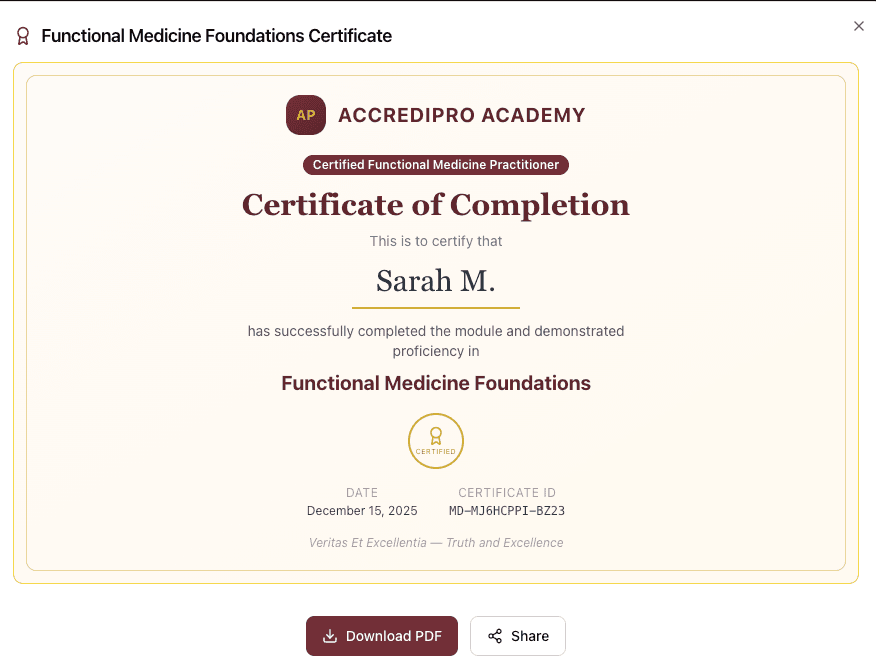
Task: Click the award icon beside the modal title
Action: coord(22,34)
